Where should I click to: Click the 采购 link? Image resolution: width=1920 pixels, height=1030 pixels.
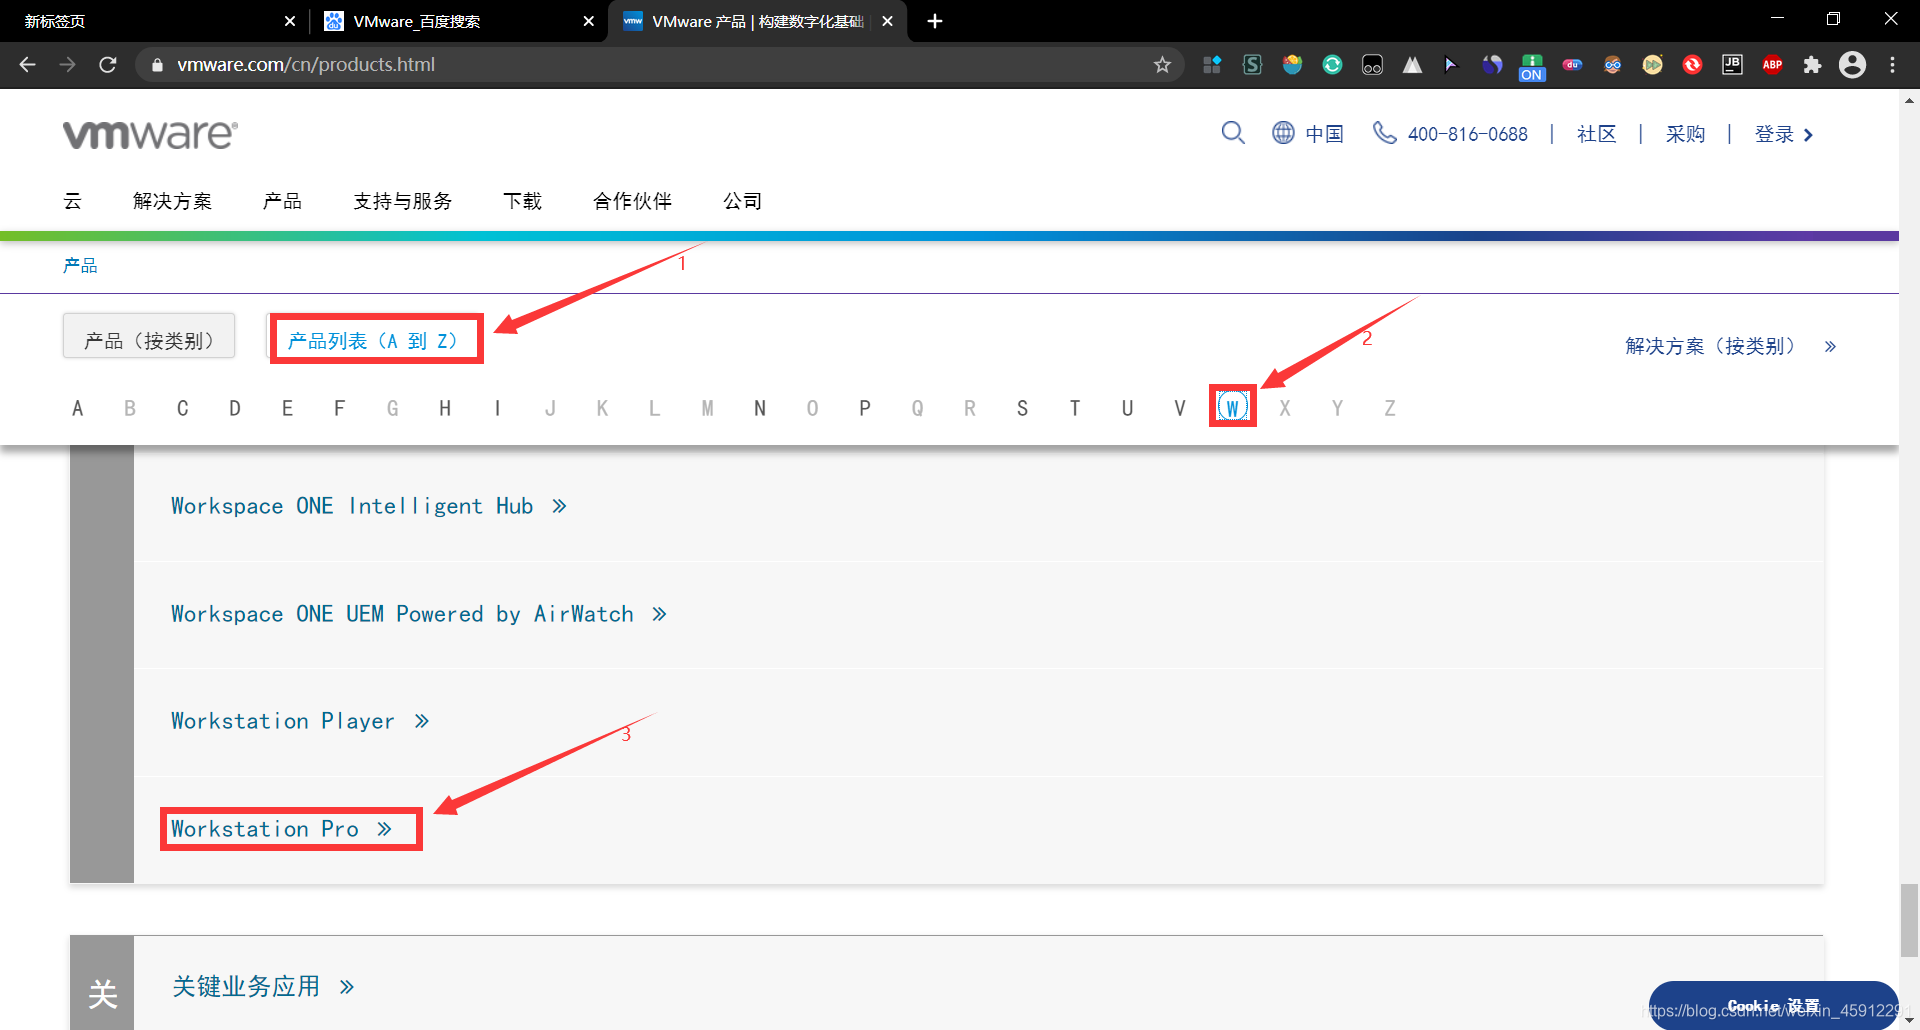point(1685,134)
